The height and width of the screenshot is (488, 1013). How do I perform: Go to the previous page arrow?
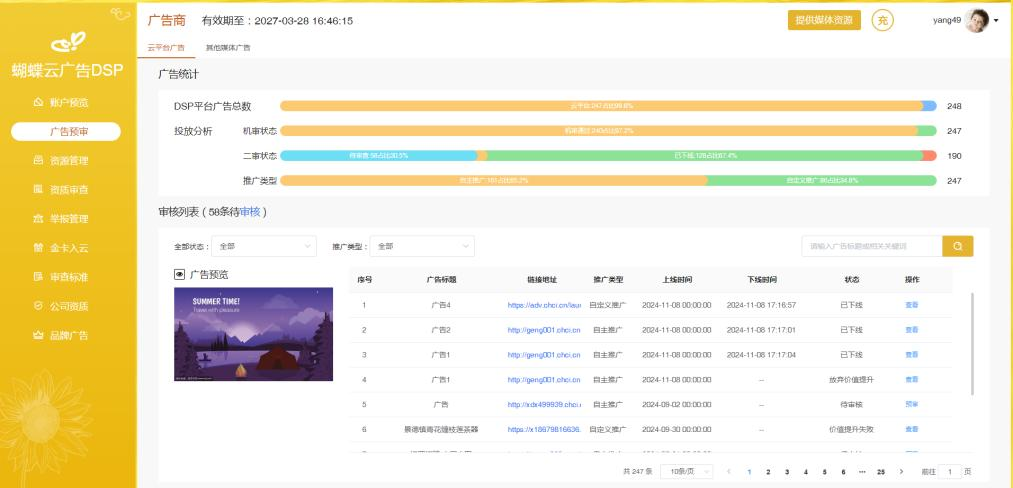click(x=729, y=472)
